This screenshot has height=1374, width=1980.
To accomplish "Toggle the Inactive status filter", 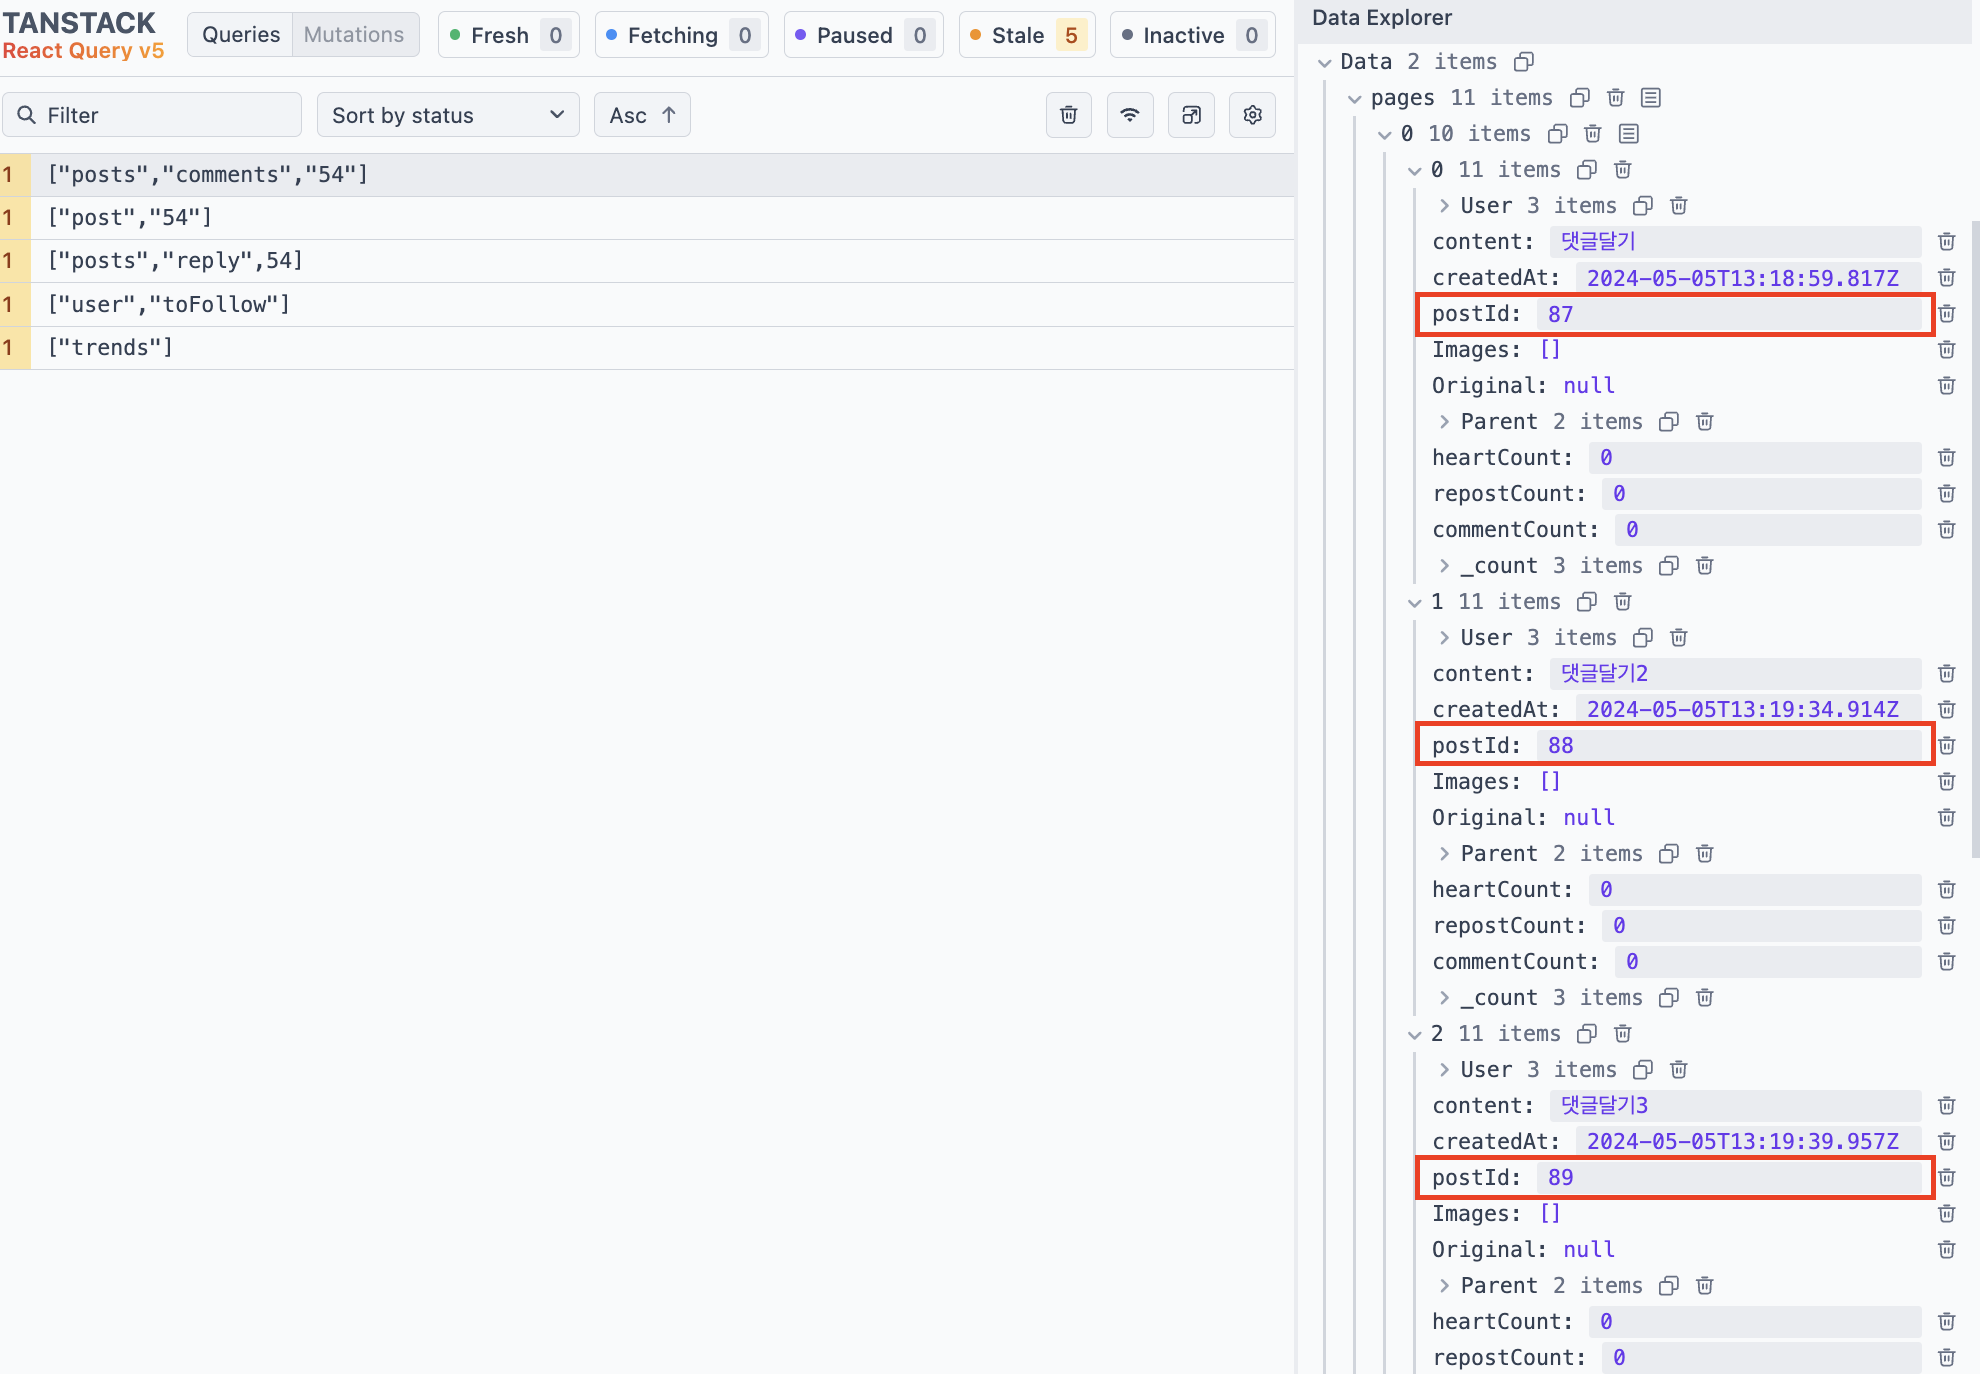I will pos(1193,35).
